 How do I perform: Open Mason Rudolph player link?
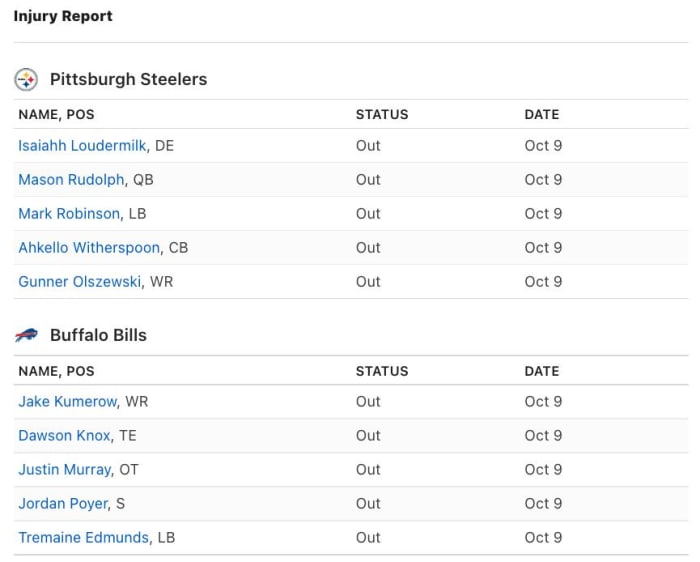(x=71, y=179)
